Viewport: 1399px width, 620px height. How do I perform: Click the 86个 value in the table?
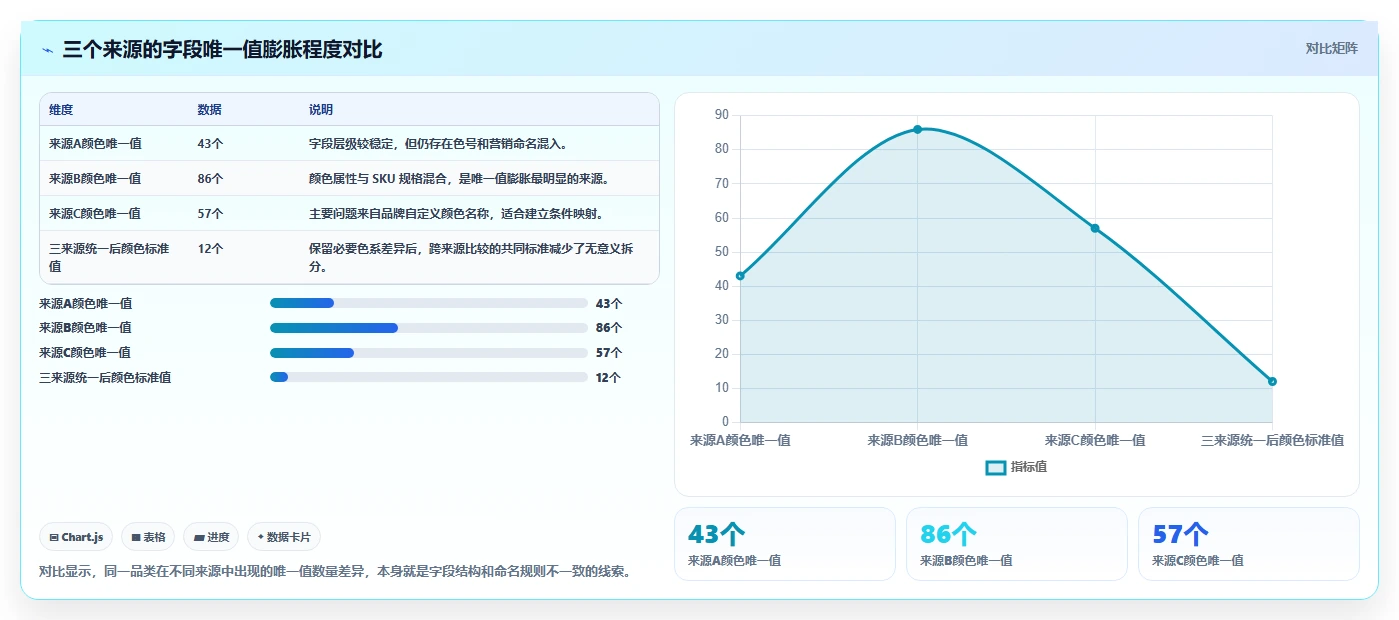pyautogui.click(x=210, y=179)
